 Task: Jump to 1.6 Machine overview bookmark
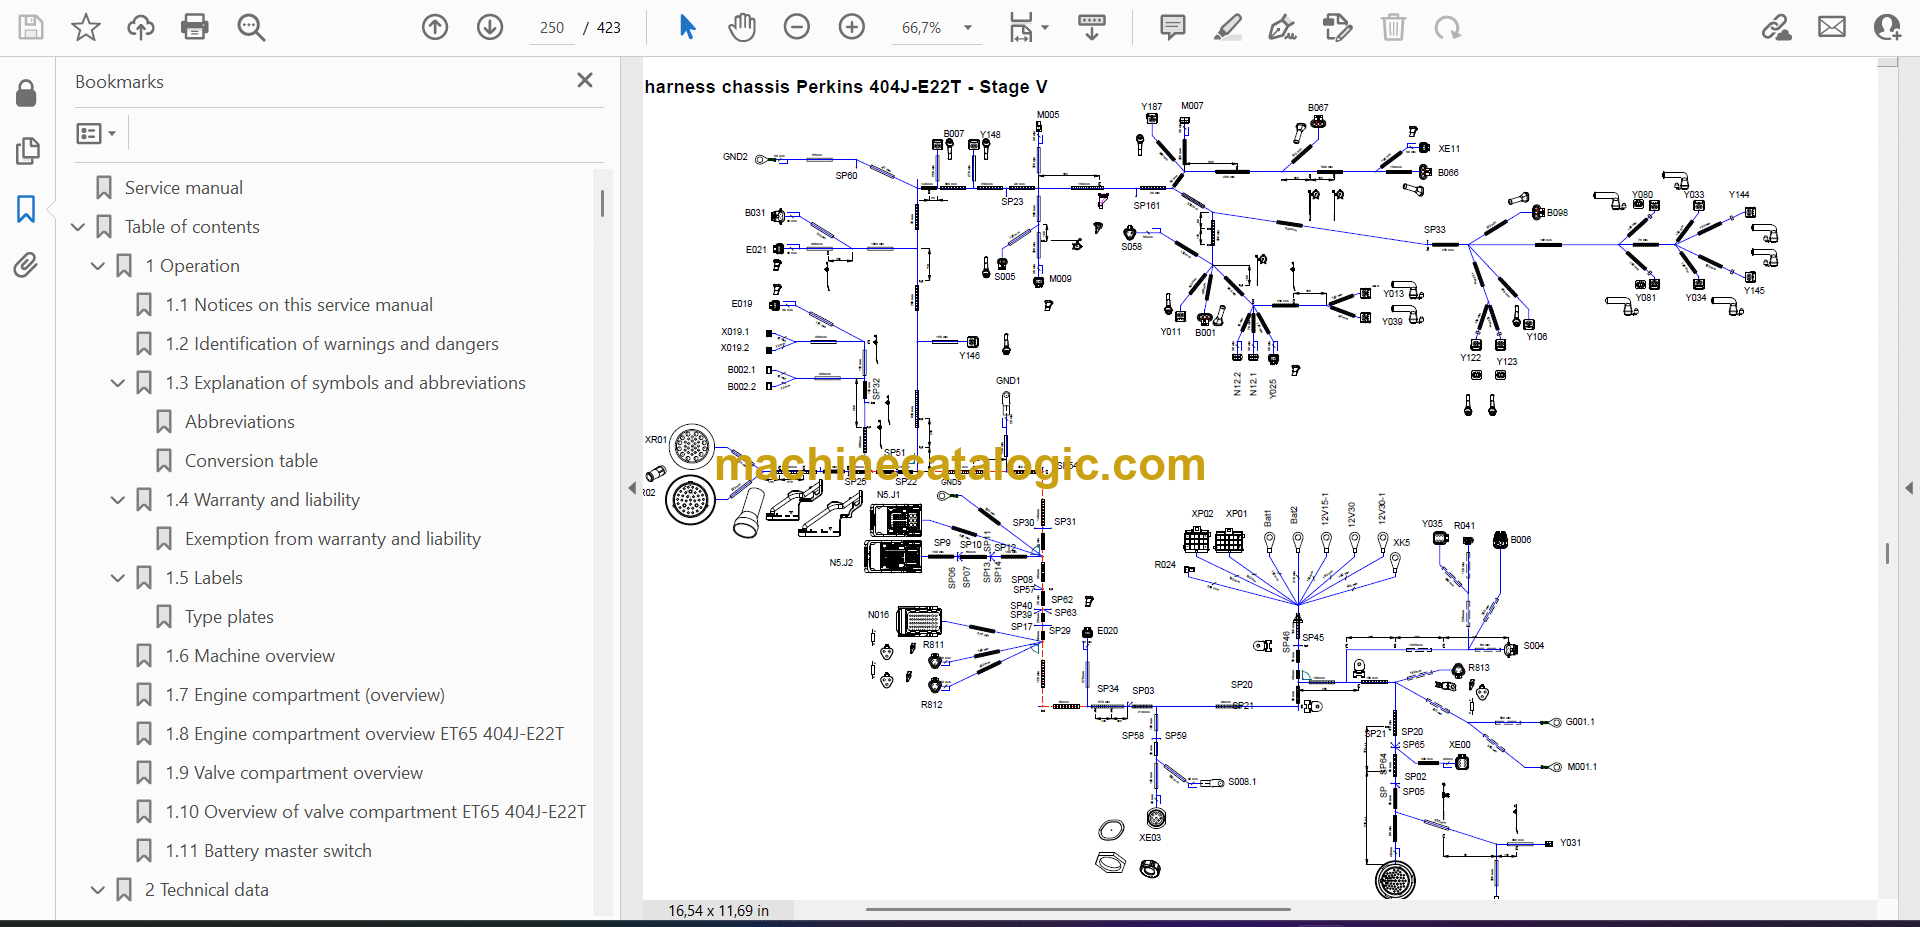(250, 656)
